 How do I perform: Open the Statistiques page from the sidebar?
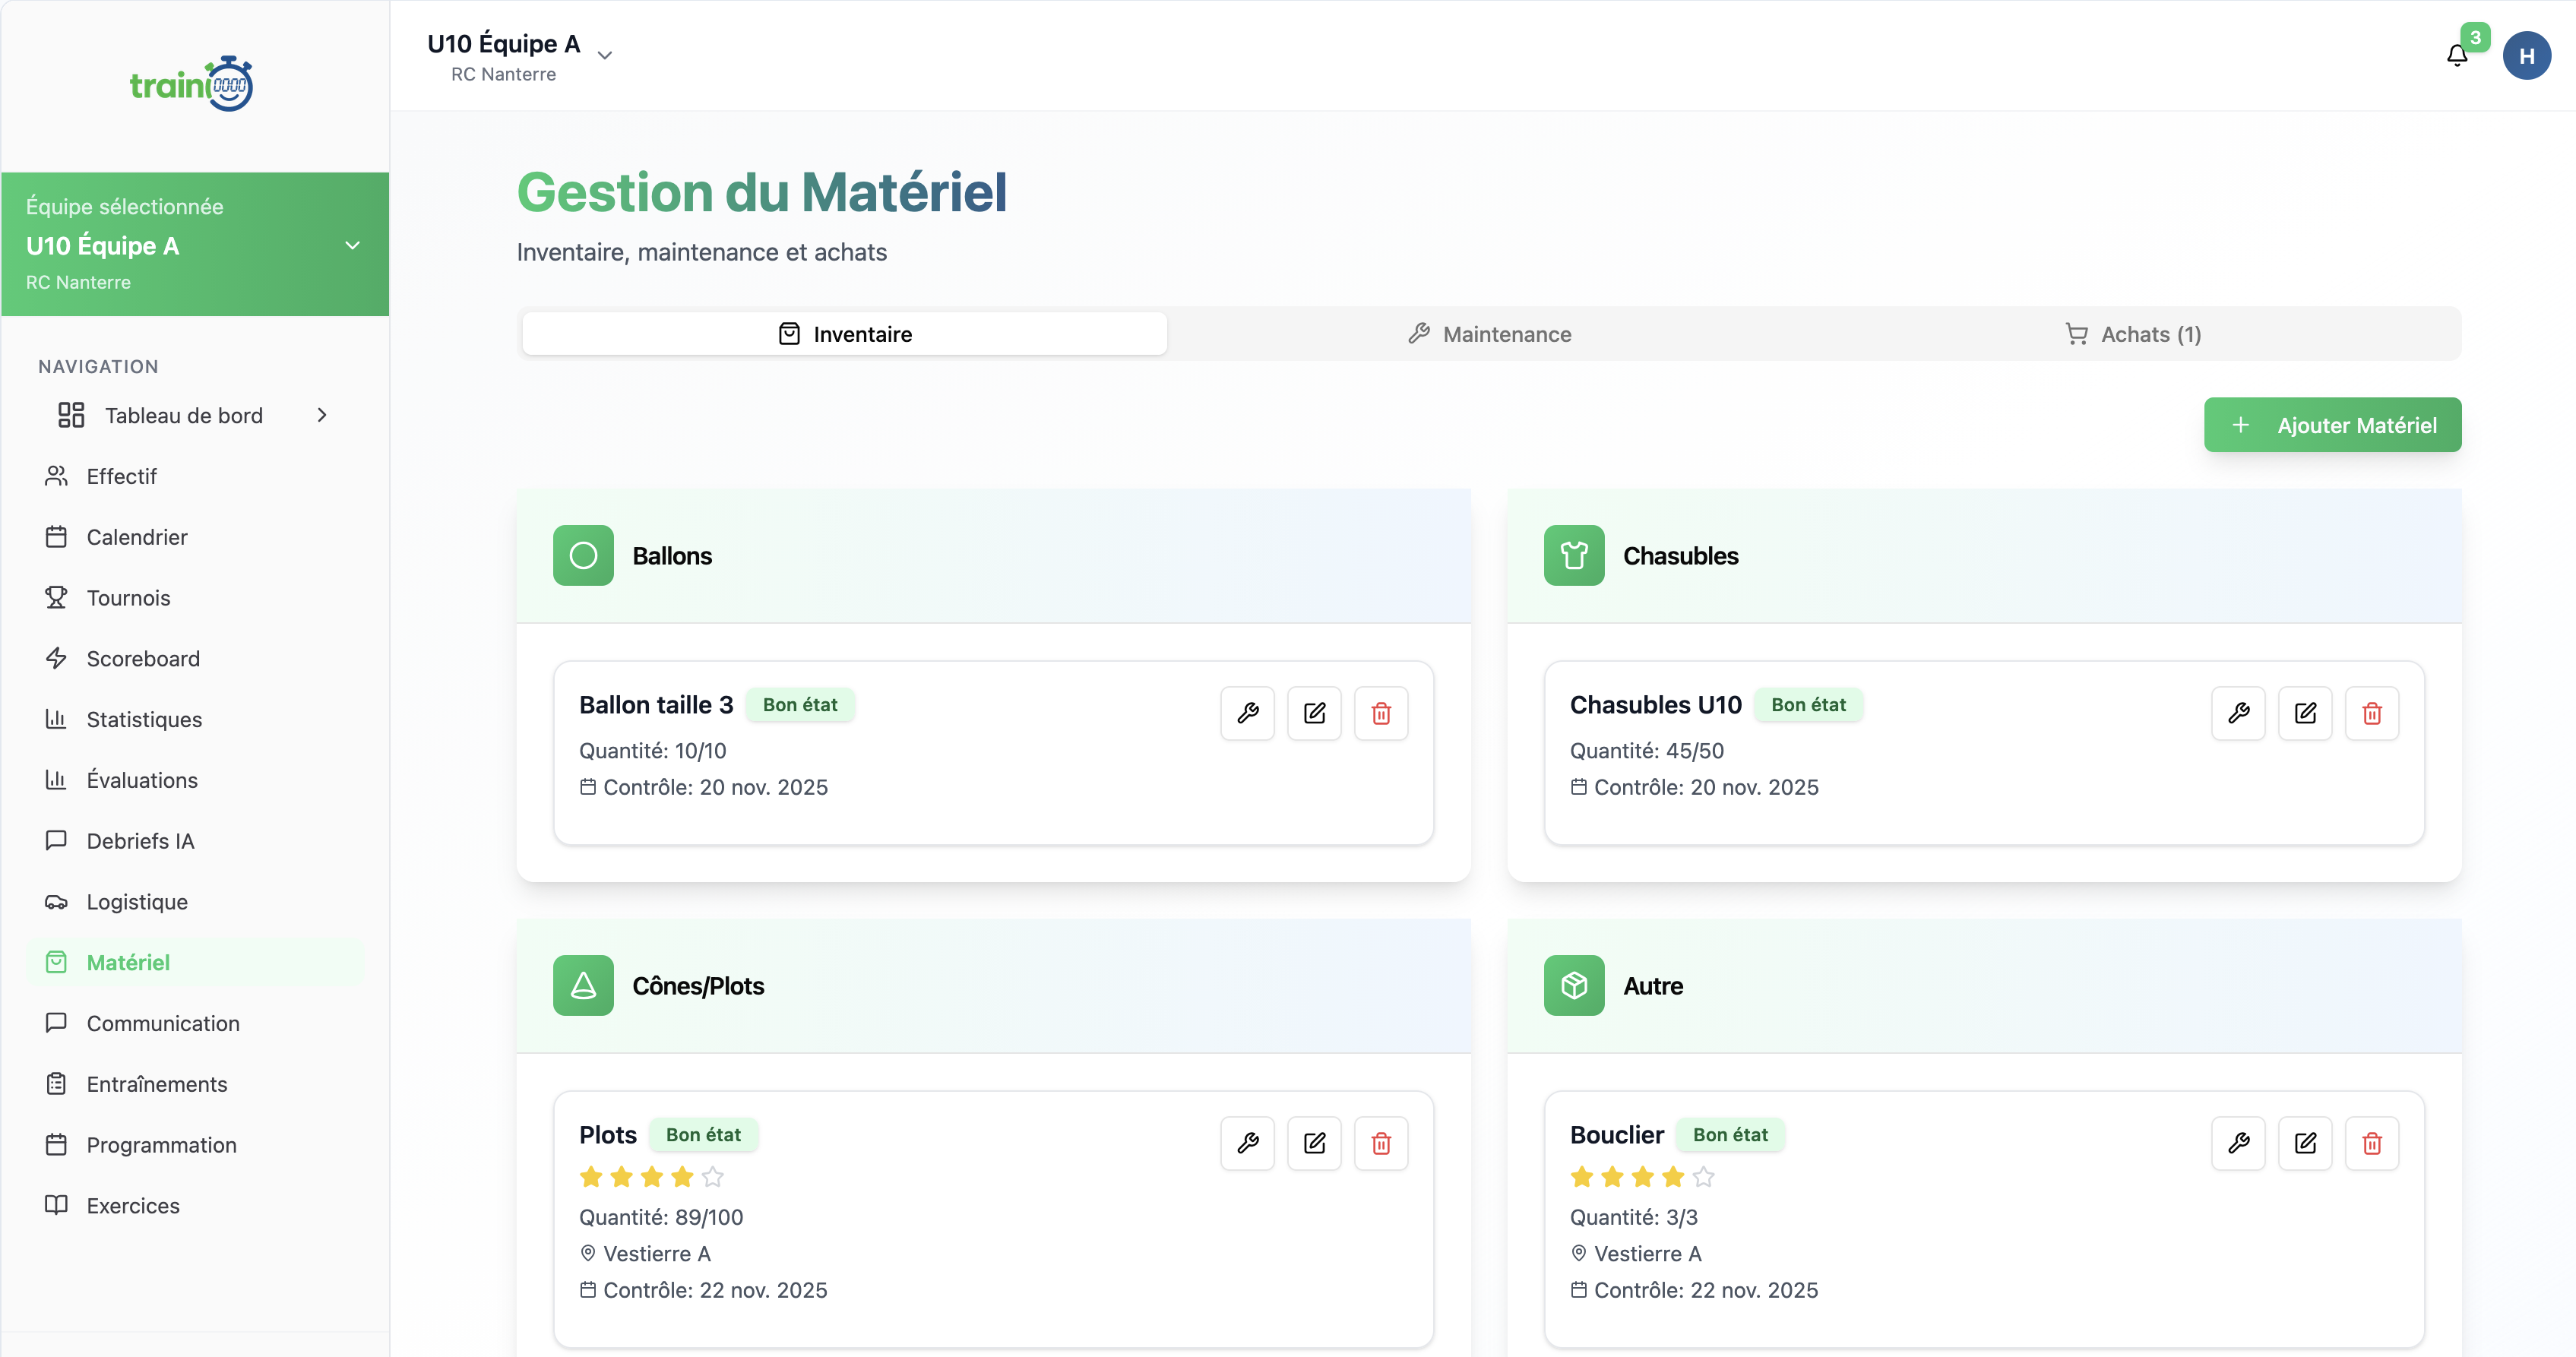coord(143,719)
